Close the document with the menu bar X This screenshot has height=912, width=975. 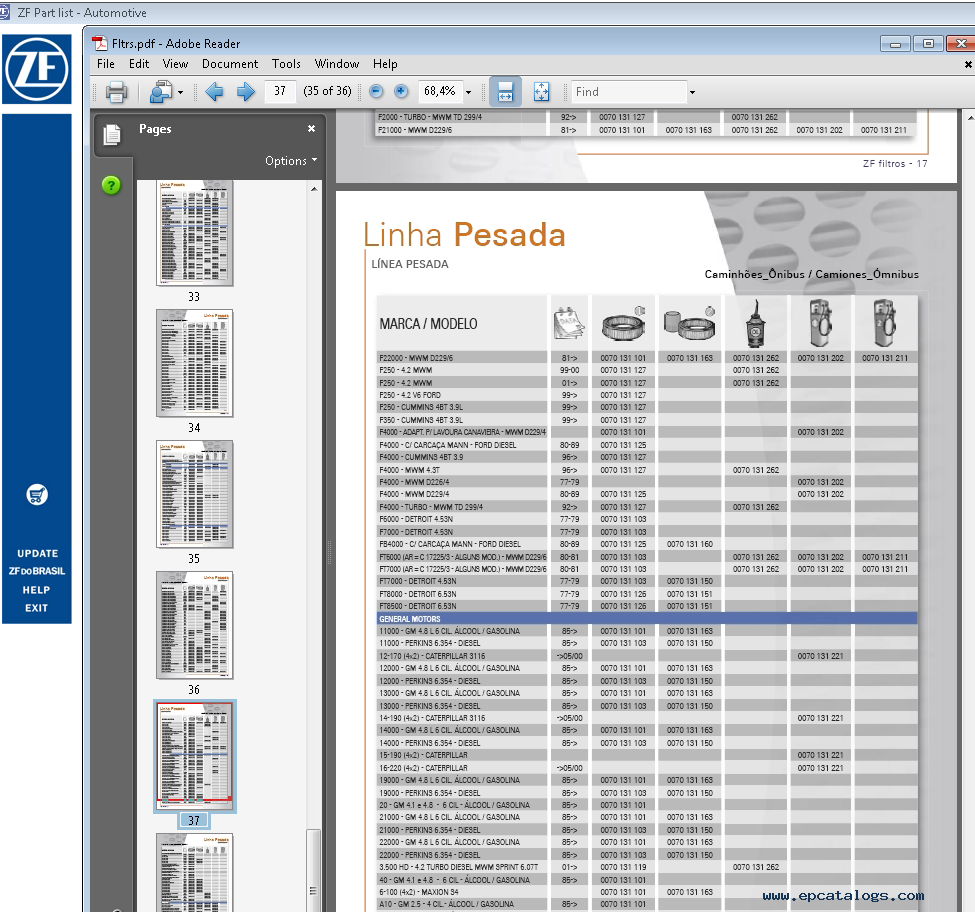tap(968, 64)
